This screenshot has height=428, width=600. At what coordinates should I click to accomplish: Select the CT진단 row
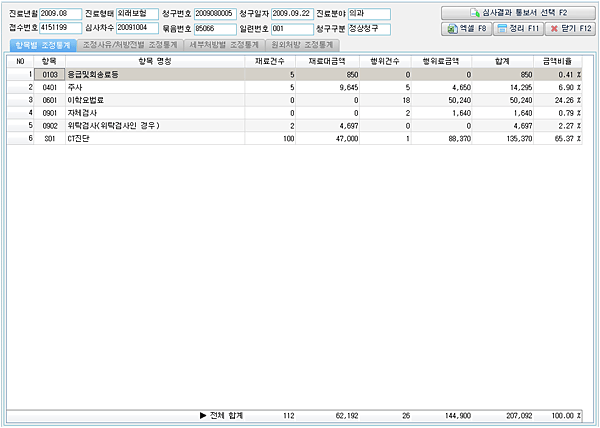[294, 138]
